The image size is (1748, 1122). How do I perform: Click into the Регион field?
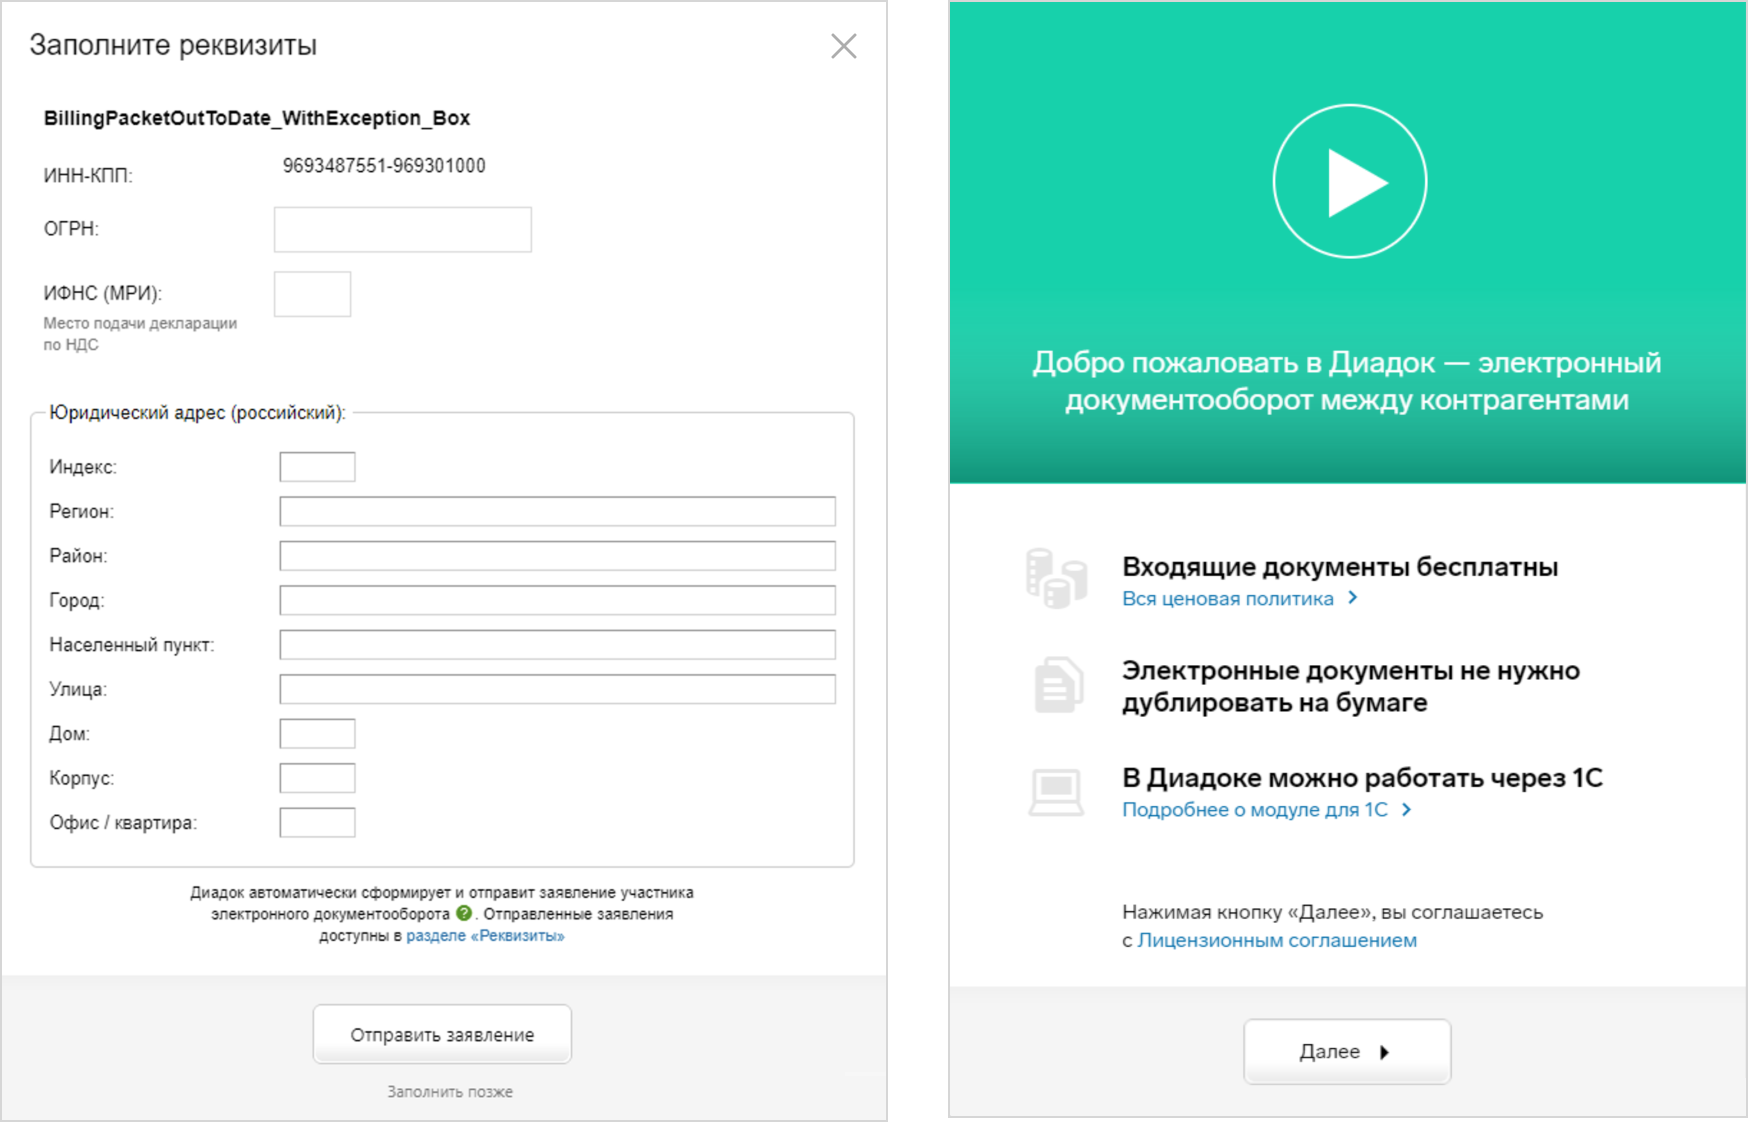(557, 511)
